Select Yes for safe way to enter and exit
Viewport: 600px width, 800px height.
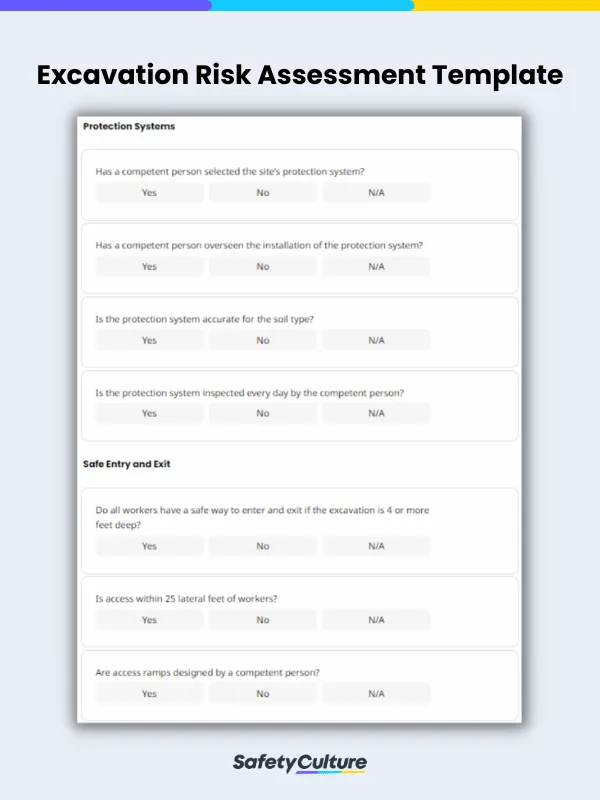click(149, 547)
